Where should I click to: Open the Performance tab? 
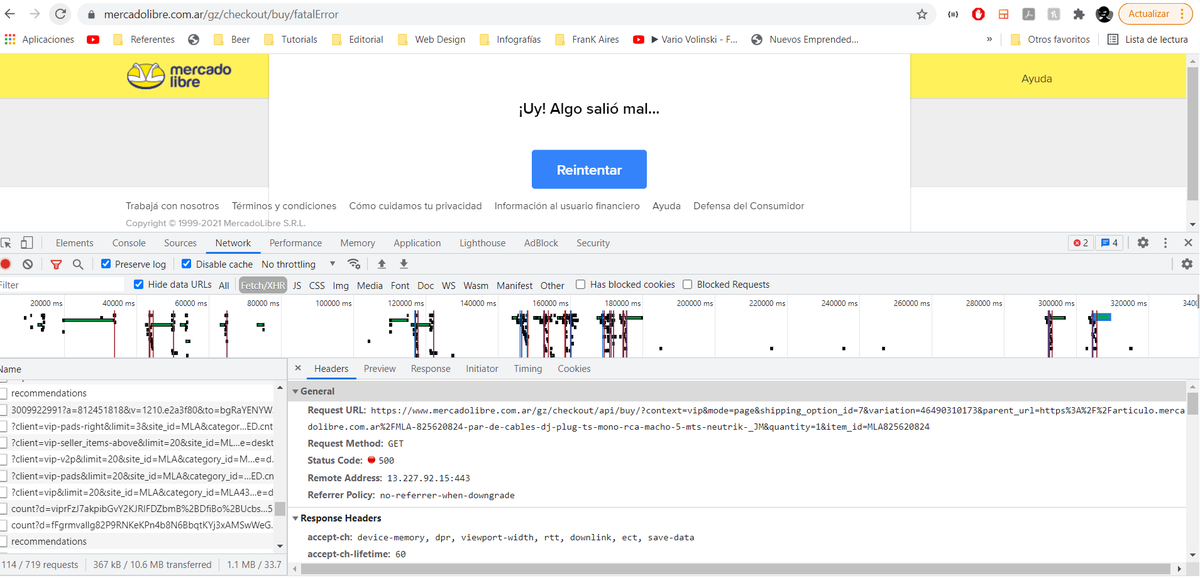tap(296, 243)
